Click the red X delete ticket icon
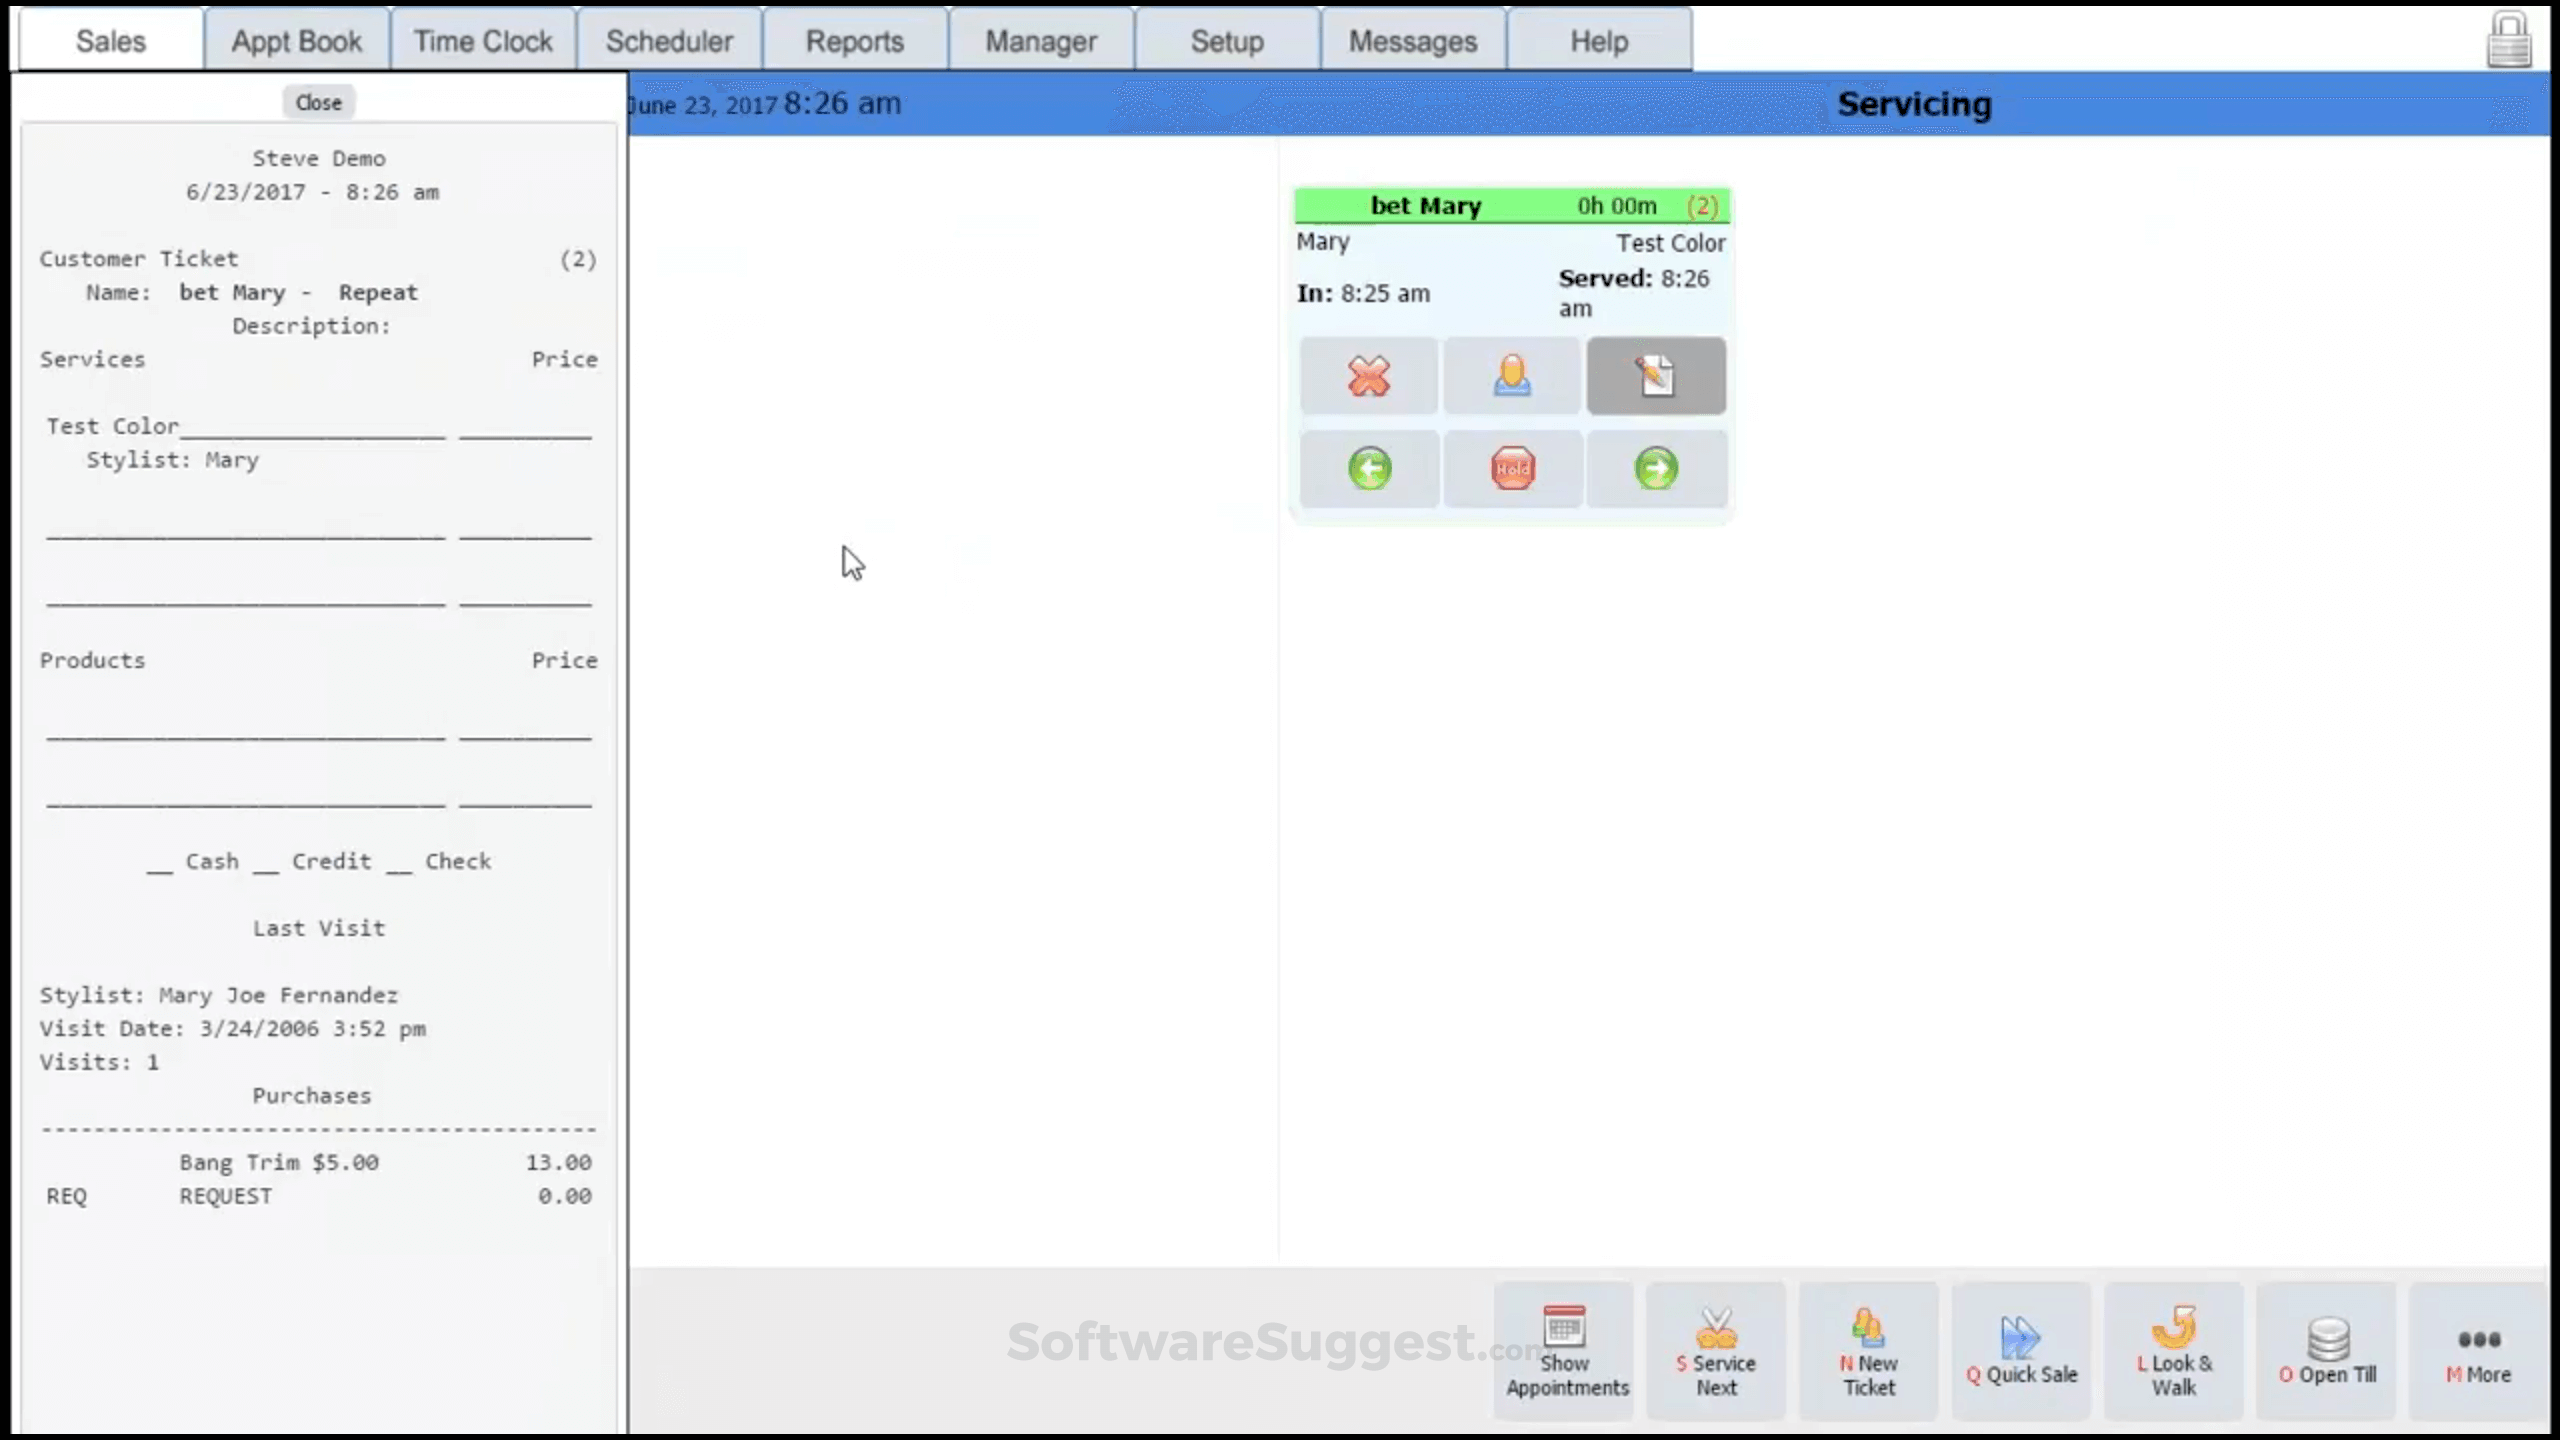 (x=1368, y=376)
